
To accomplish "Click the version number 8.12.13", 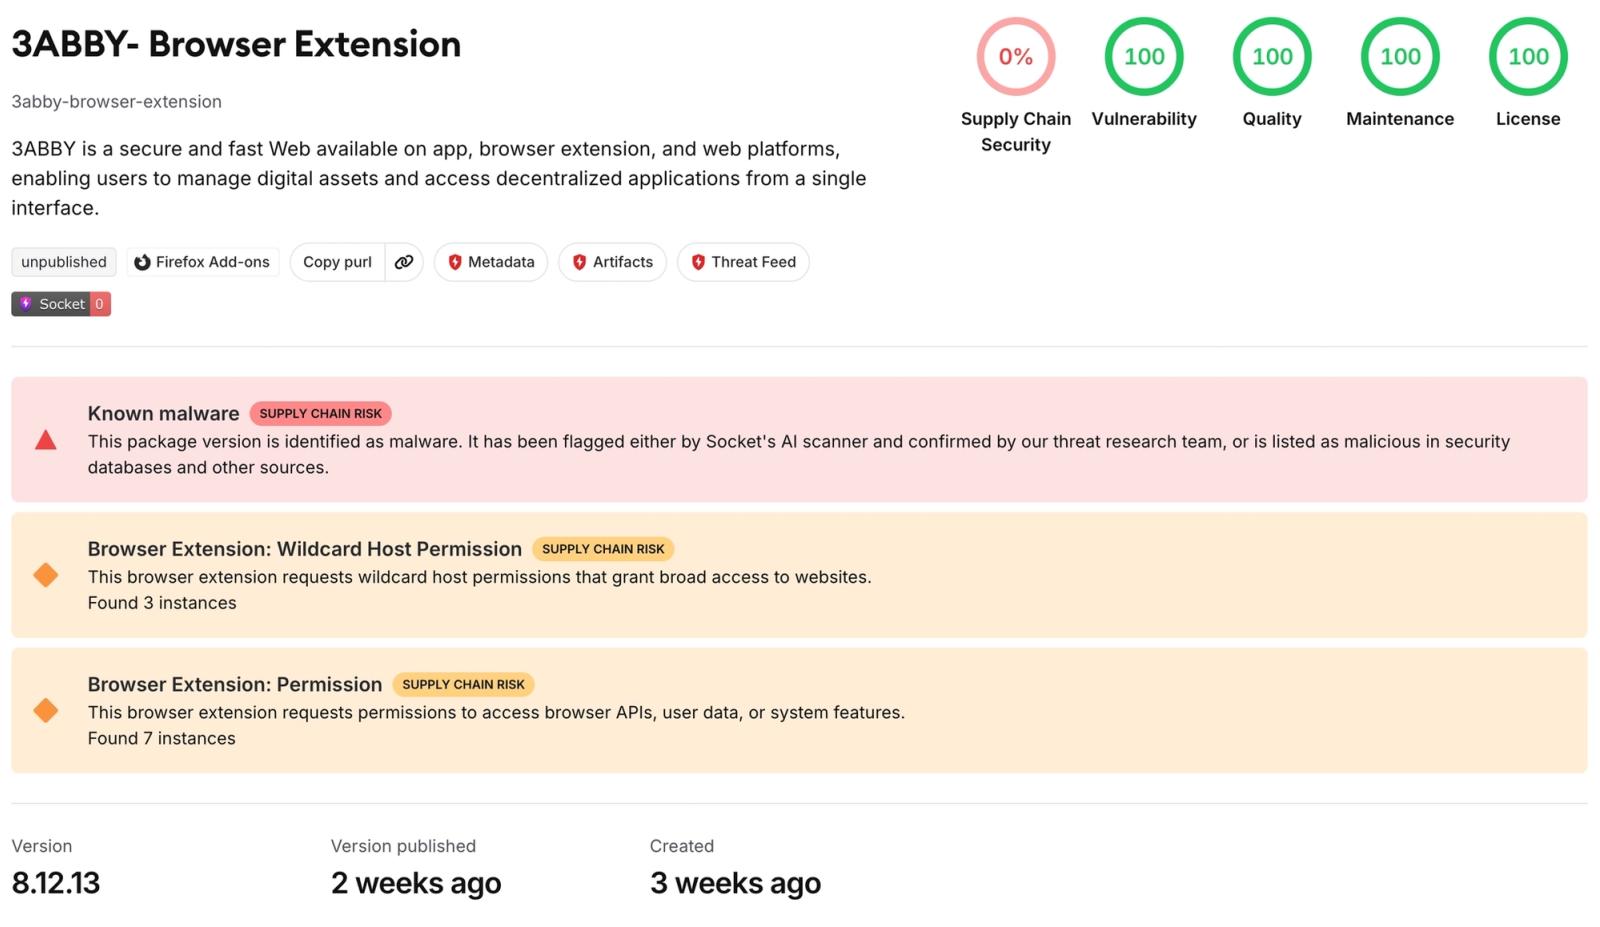I will (x=56, y=883).
